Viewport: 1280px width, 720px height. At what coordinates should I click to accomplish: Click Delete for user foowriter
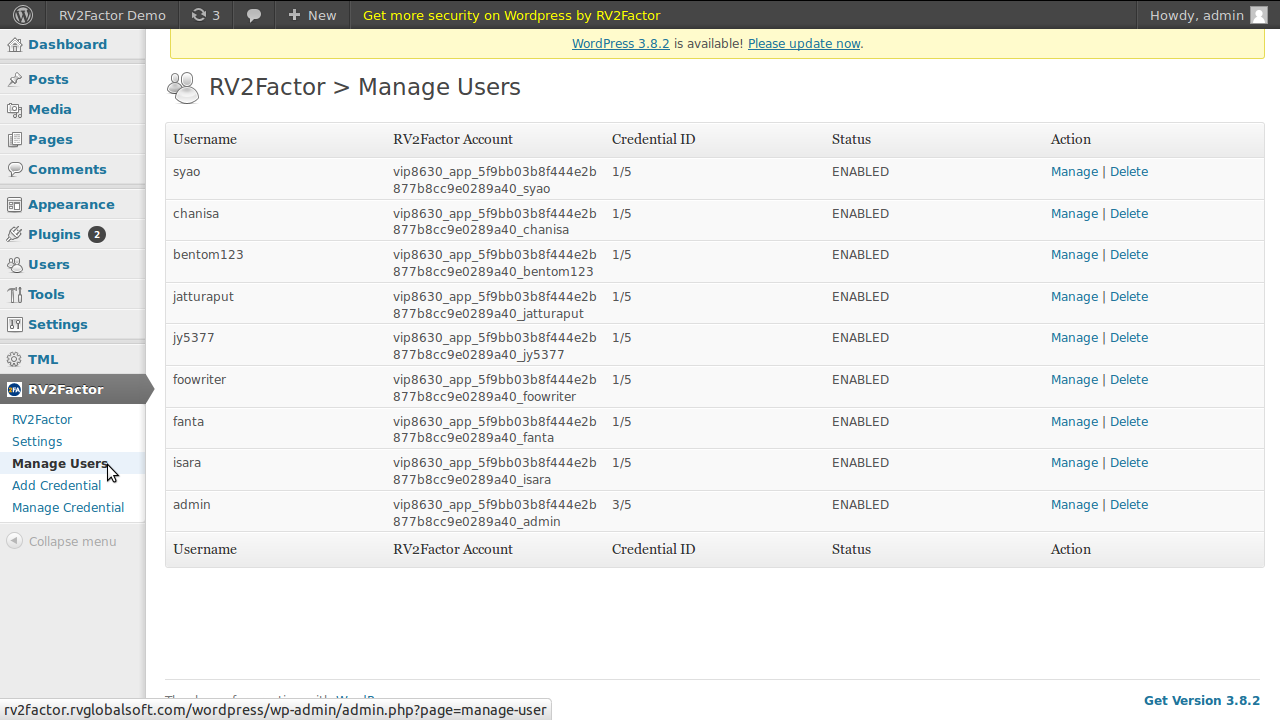click(x=1129, y=380)
